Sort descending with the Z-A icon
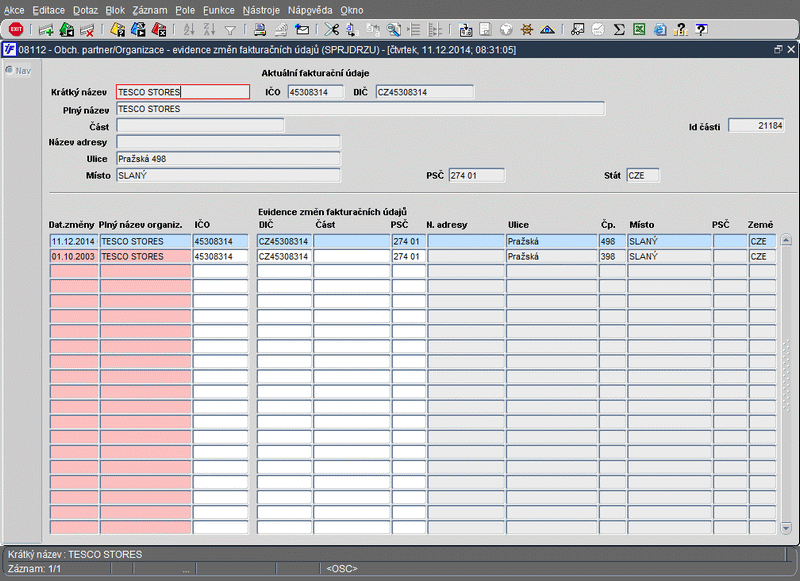The image size is (800, 581). (209, 30)
